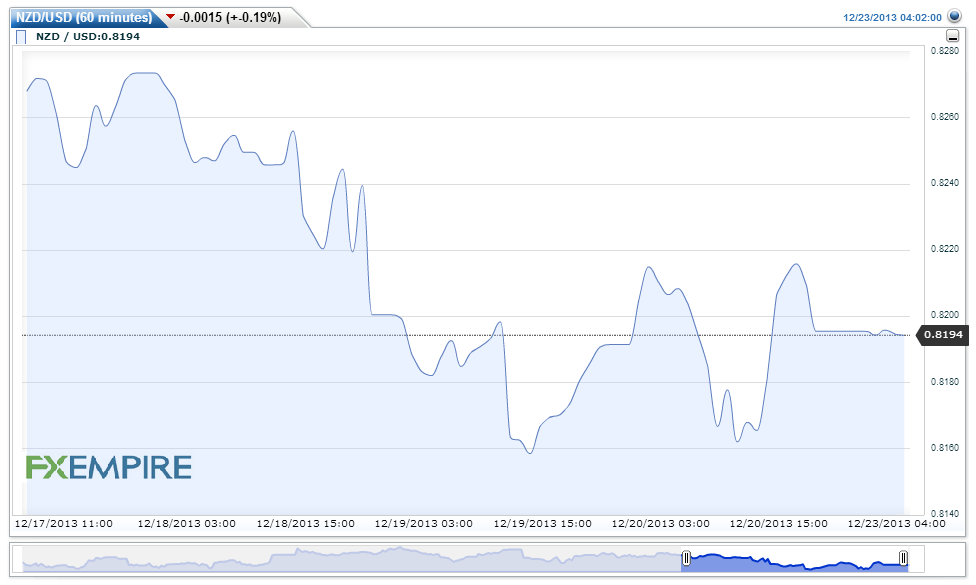Click the 12/18/2013 03:00 x-axis label

click(187, 524)
